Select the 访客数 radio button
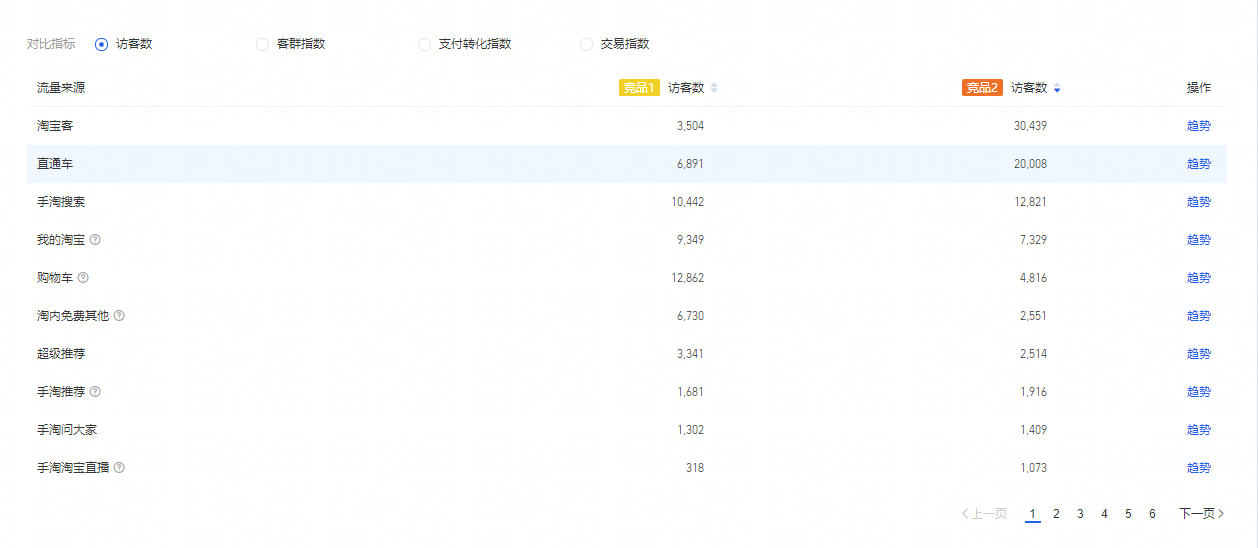 point(101,44)
